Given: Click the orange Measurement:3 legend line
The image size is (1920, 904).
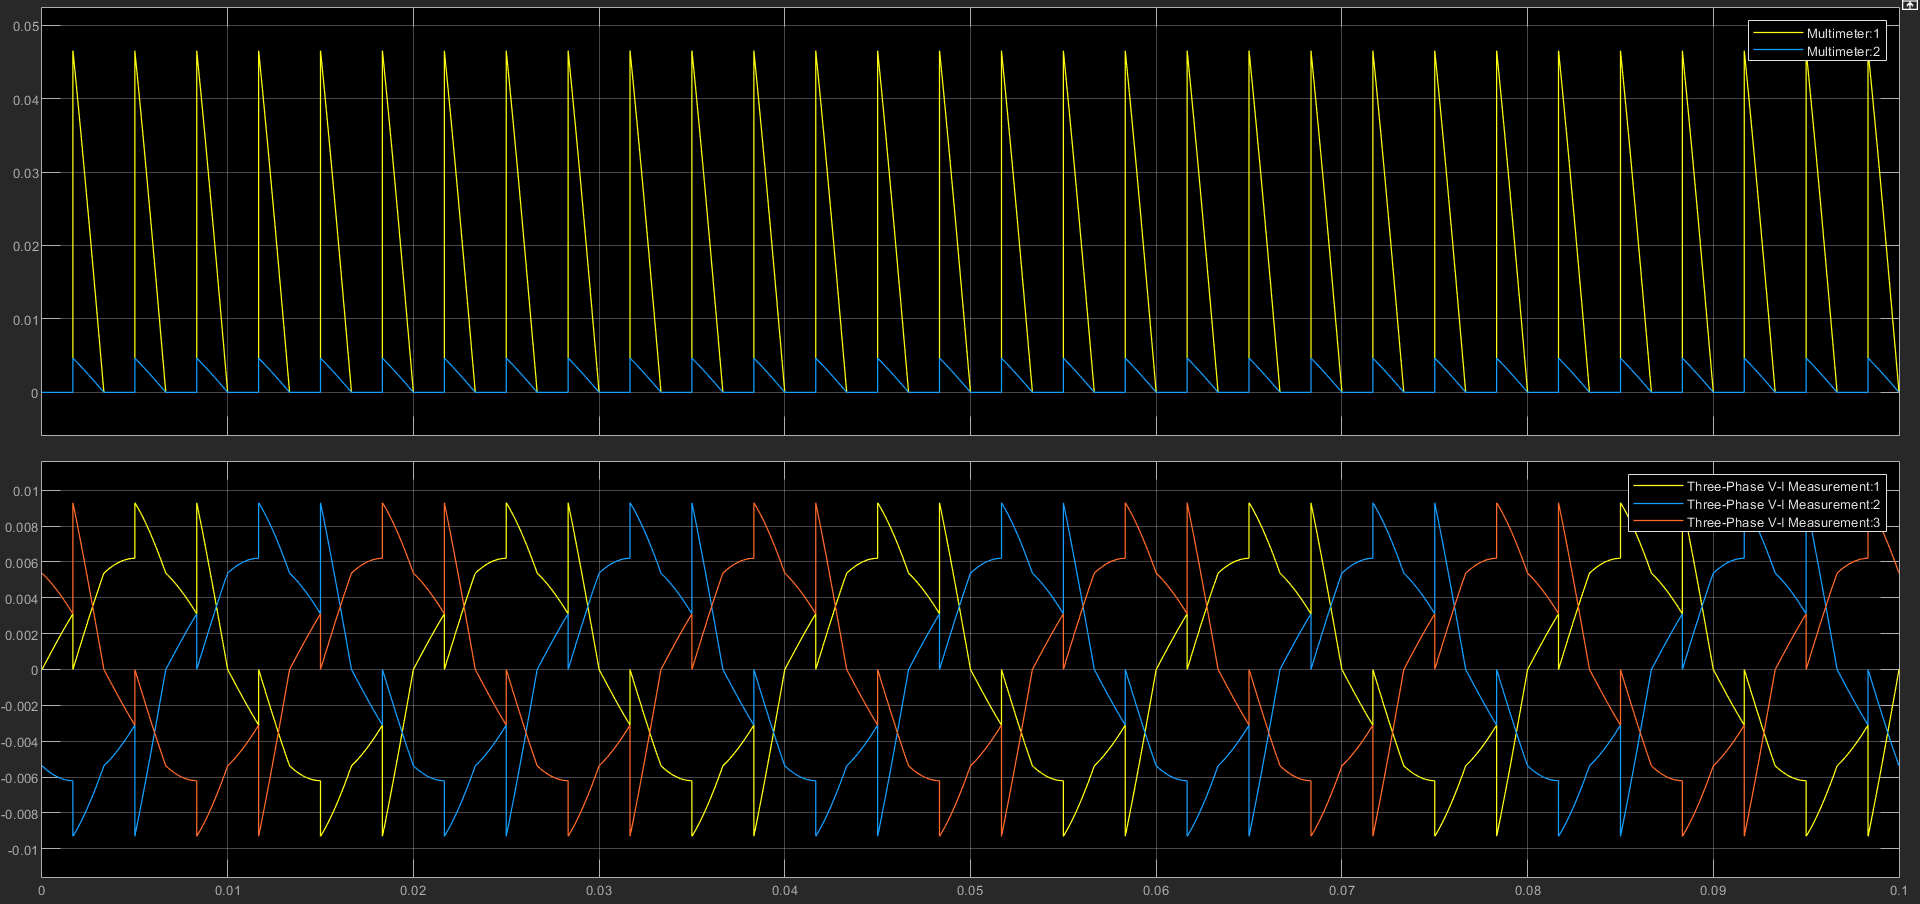Looking at the screenshot, I should [1657, 523].
